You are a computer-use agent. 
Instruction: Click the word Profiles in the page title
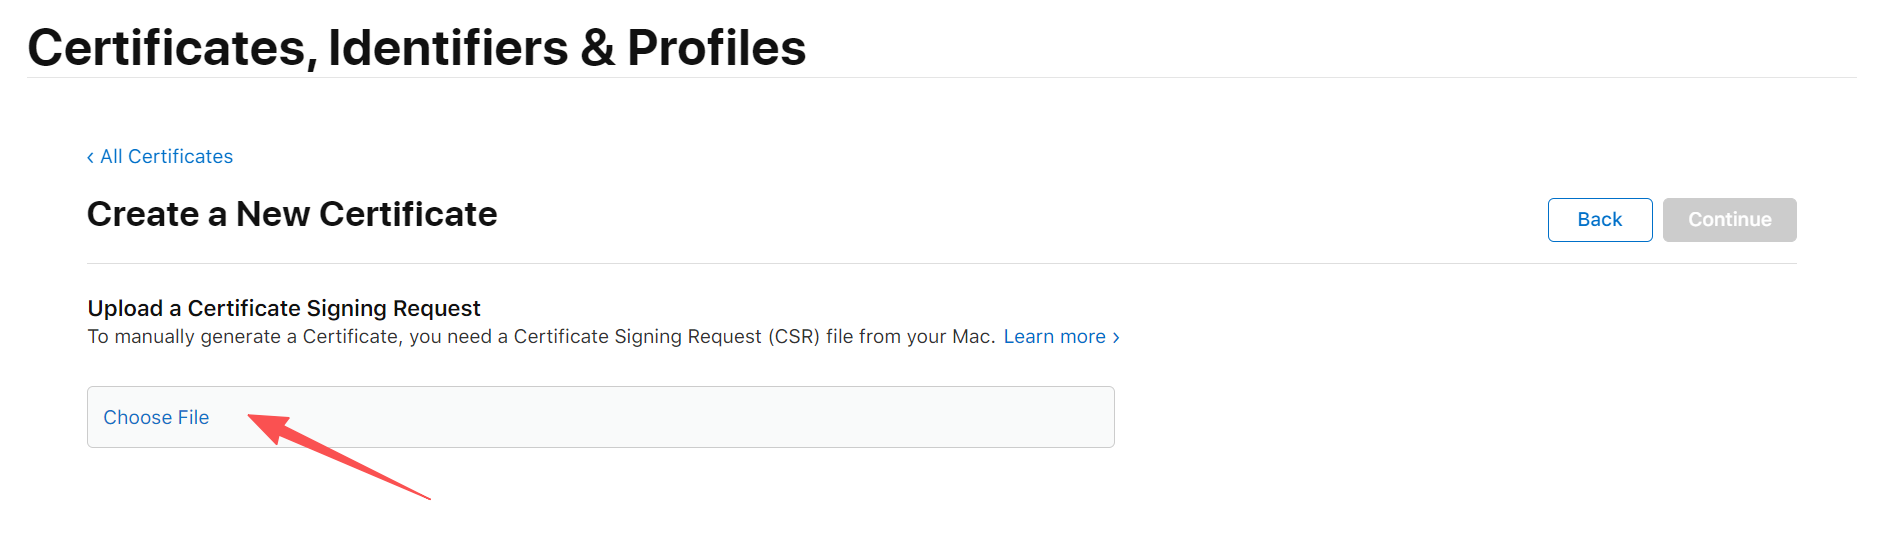point(716,48)
